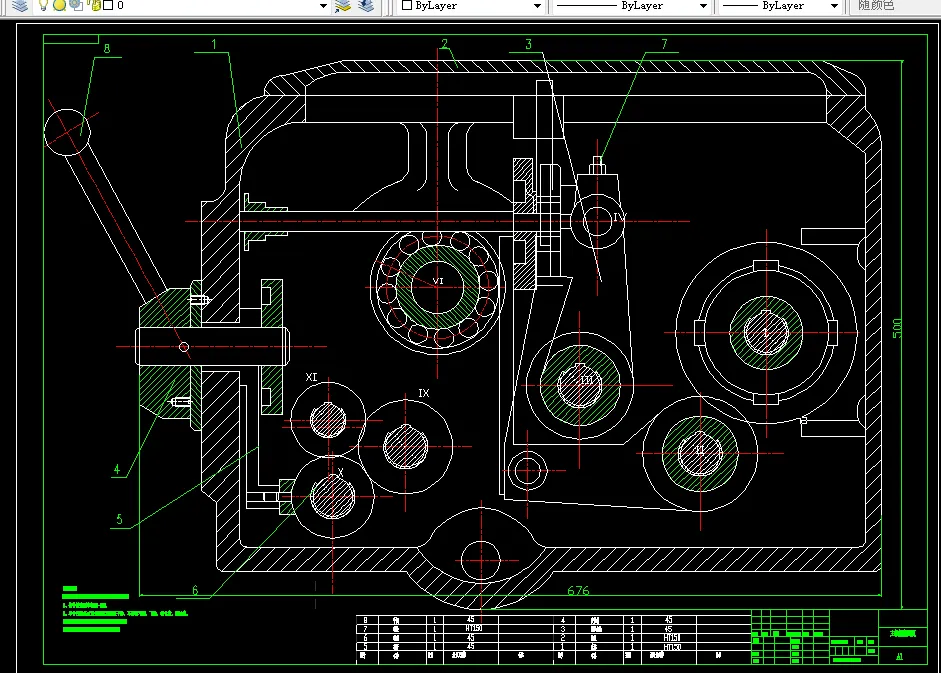The height and width of the screenshot is (673, 941).
Task: Select the shaft label XI
Action: (311, 377)
